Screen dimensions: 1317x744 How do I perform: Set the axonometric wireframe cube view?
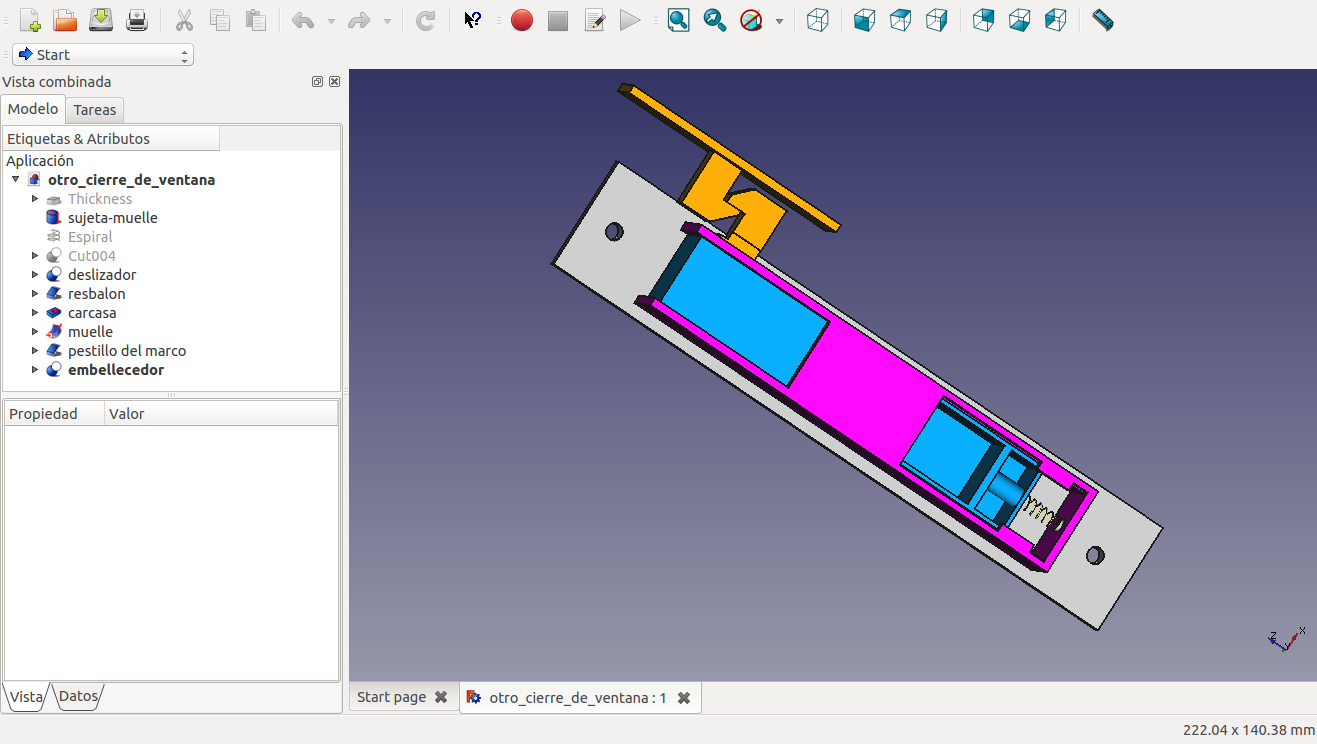817,20
